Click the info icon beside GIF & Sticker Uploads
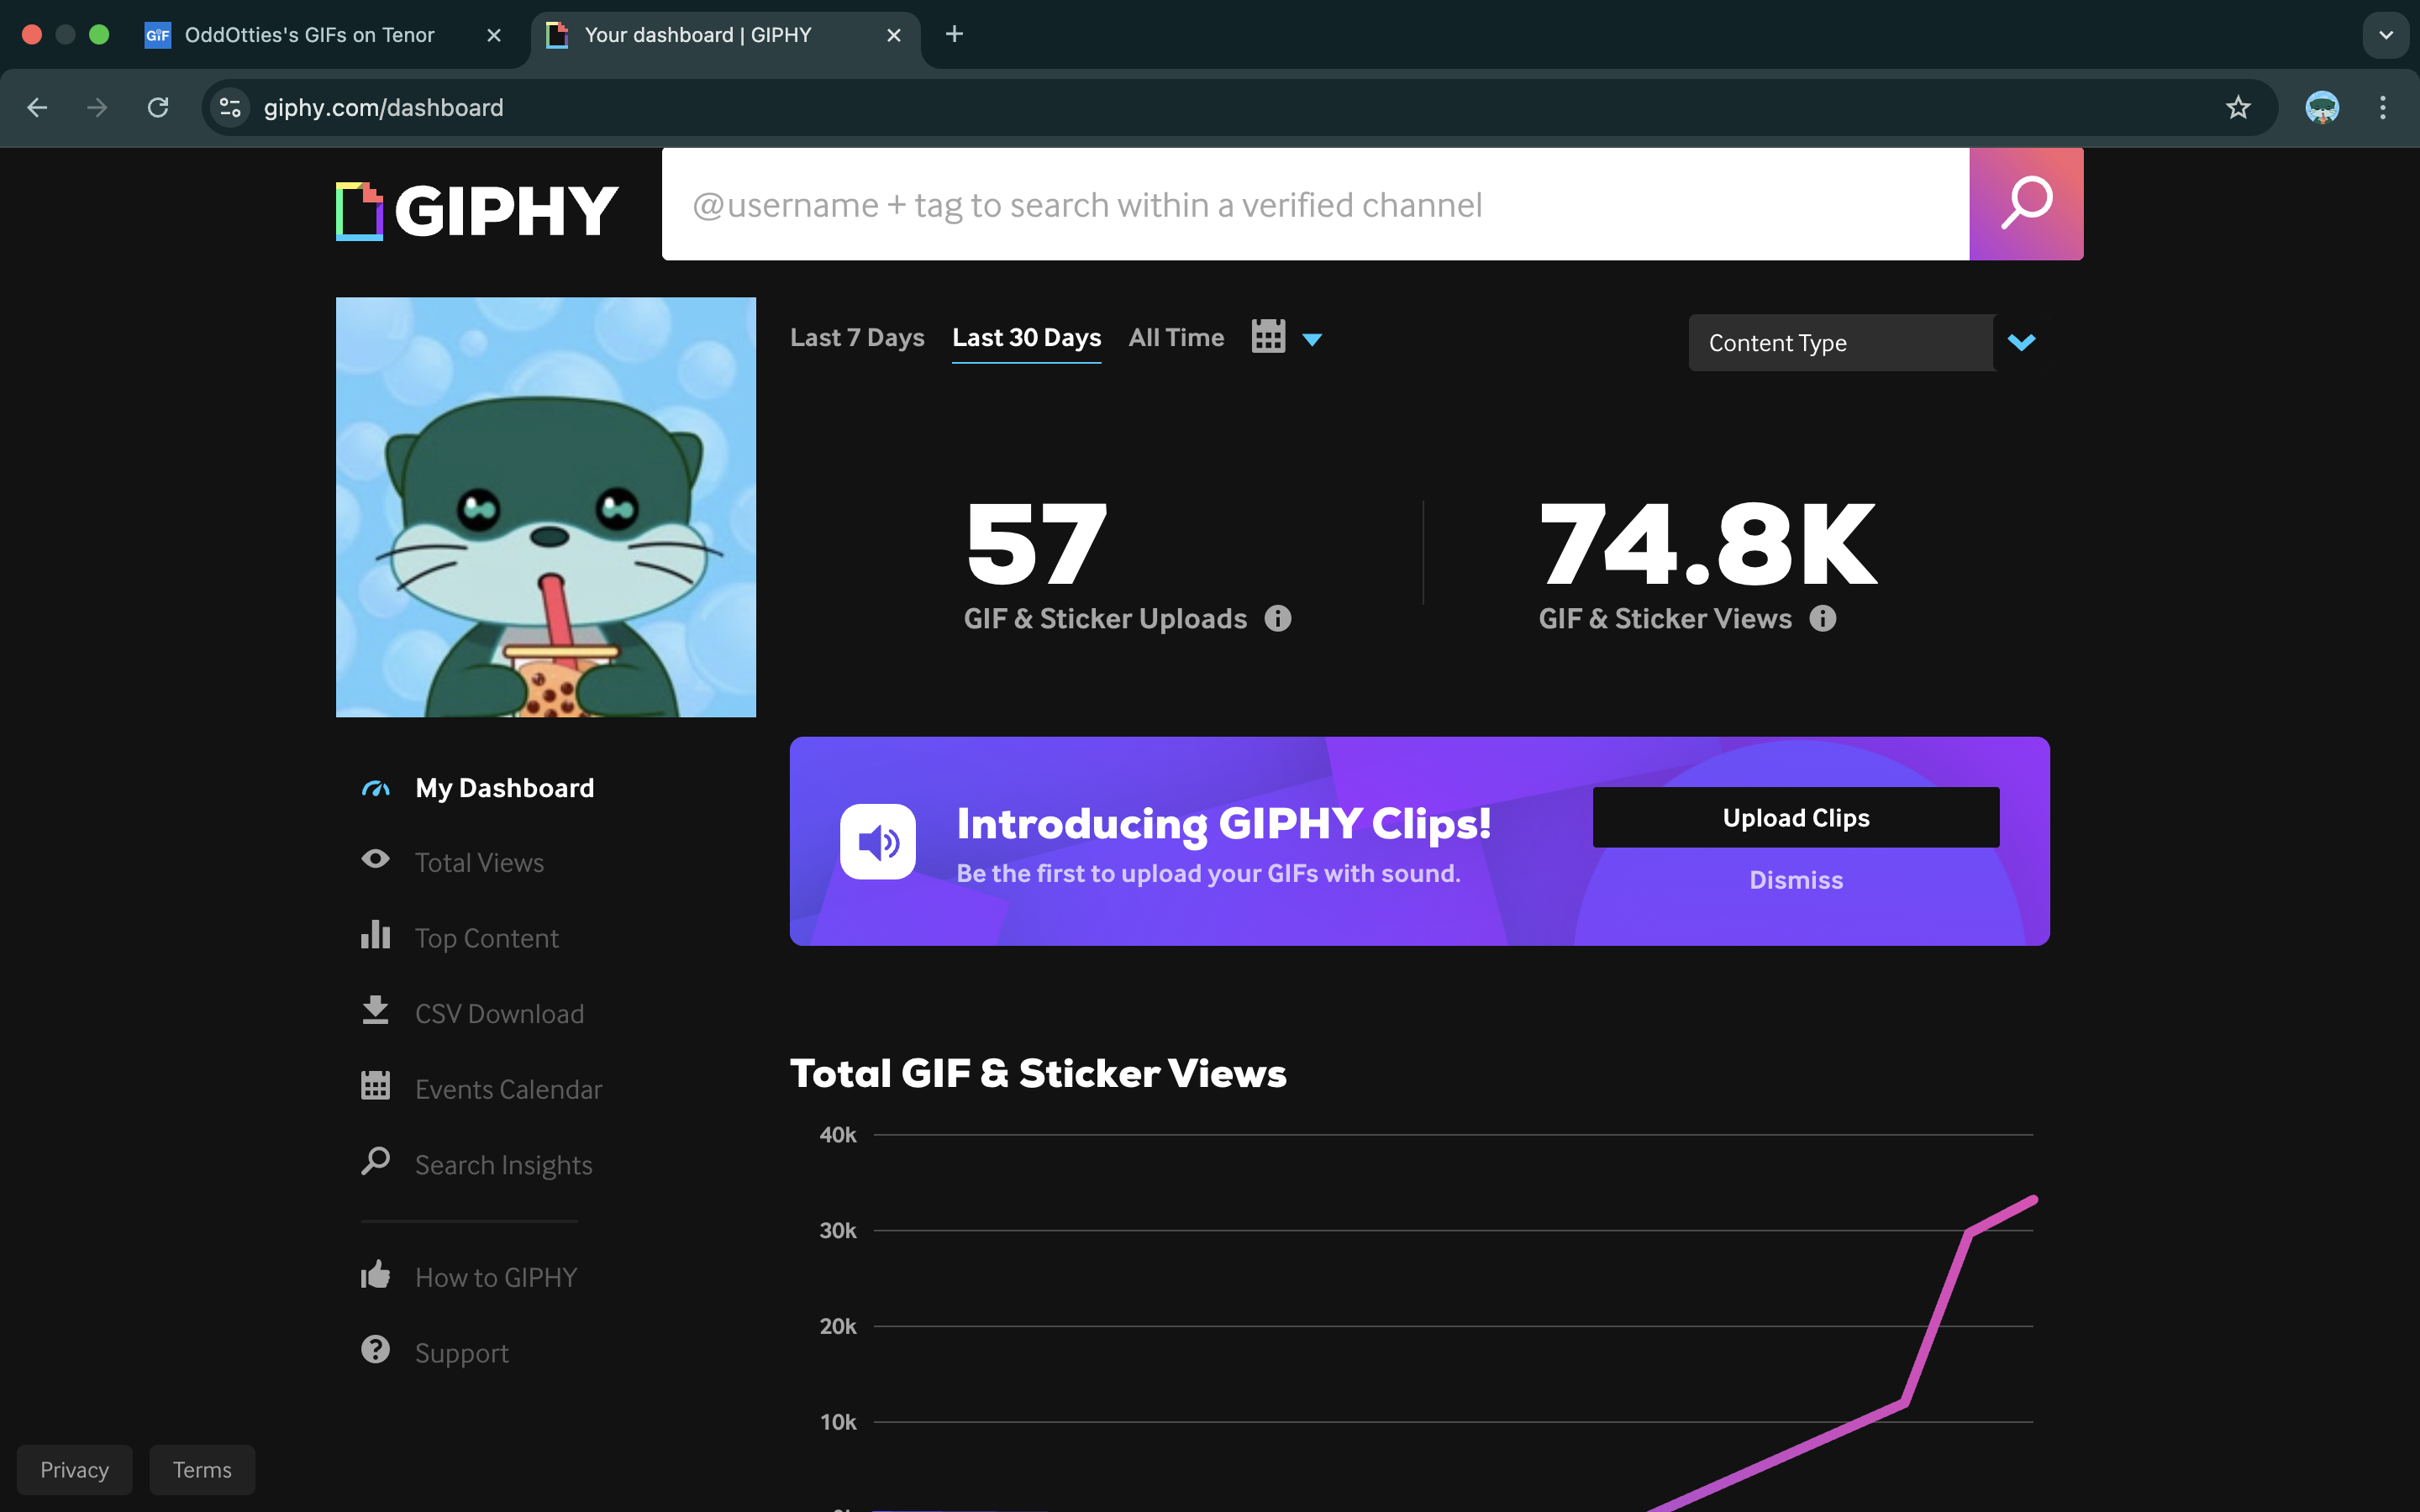This screenshot has height=1512, width=2420. tap(1278, 619)
